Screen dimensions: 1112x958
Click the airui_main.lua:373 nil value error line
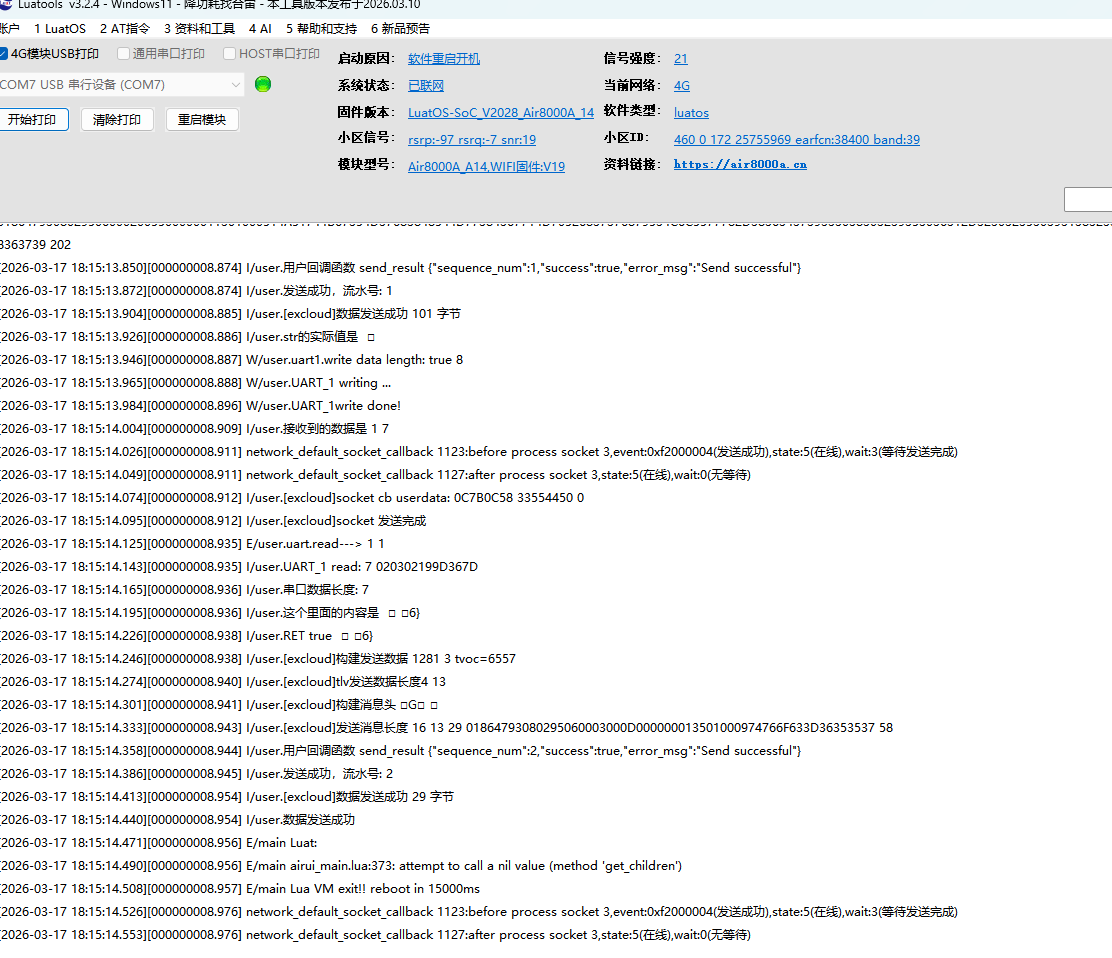341,865
